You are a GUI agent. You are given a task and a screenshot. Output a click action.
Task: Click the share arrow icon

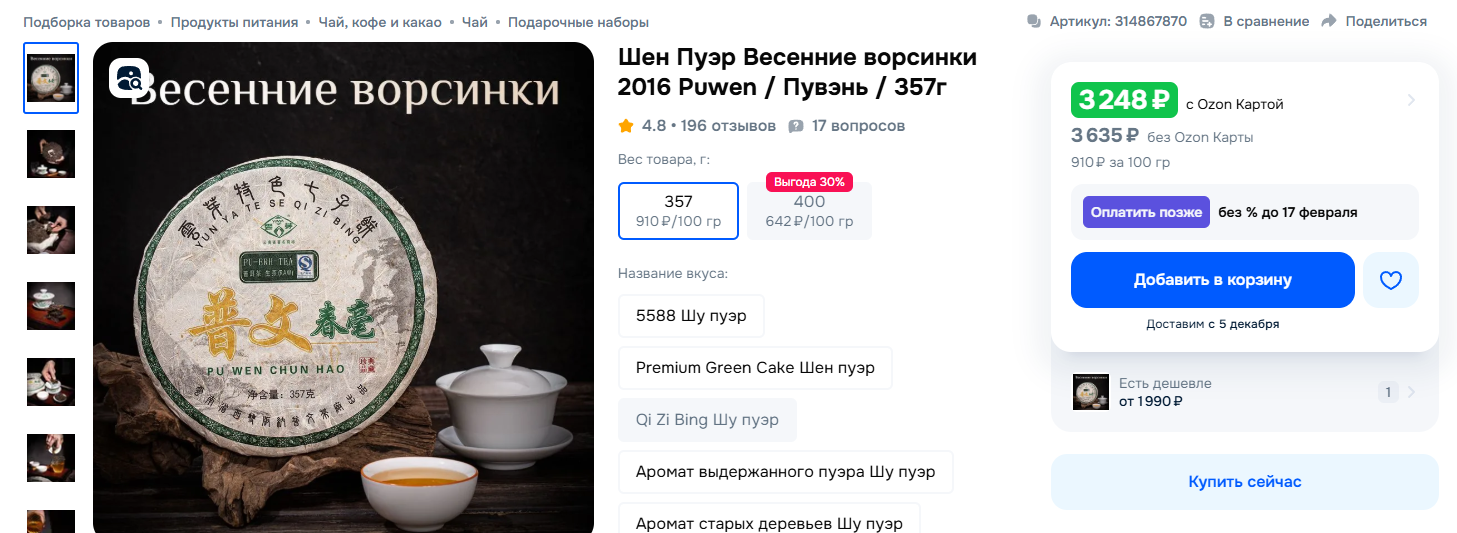click(1329, 21)
